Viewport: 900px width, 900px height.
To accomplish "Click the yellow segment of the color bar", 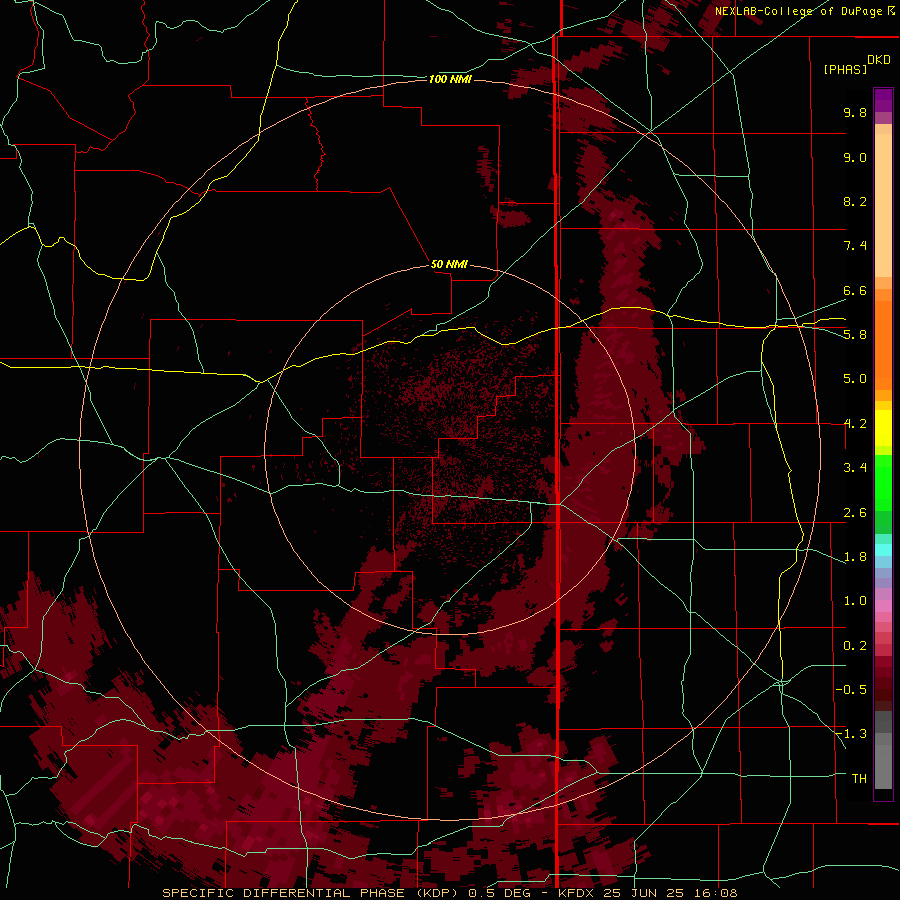I will pos(883,428).
